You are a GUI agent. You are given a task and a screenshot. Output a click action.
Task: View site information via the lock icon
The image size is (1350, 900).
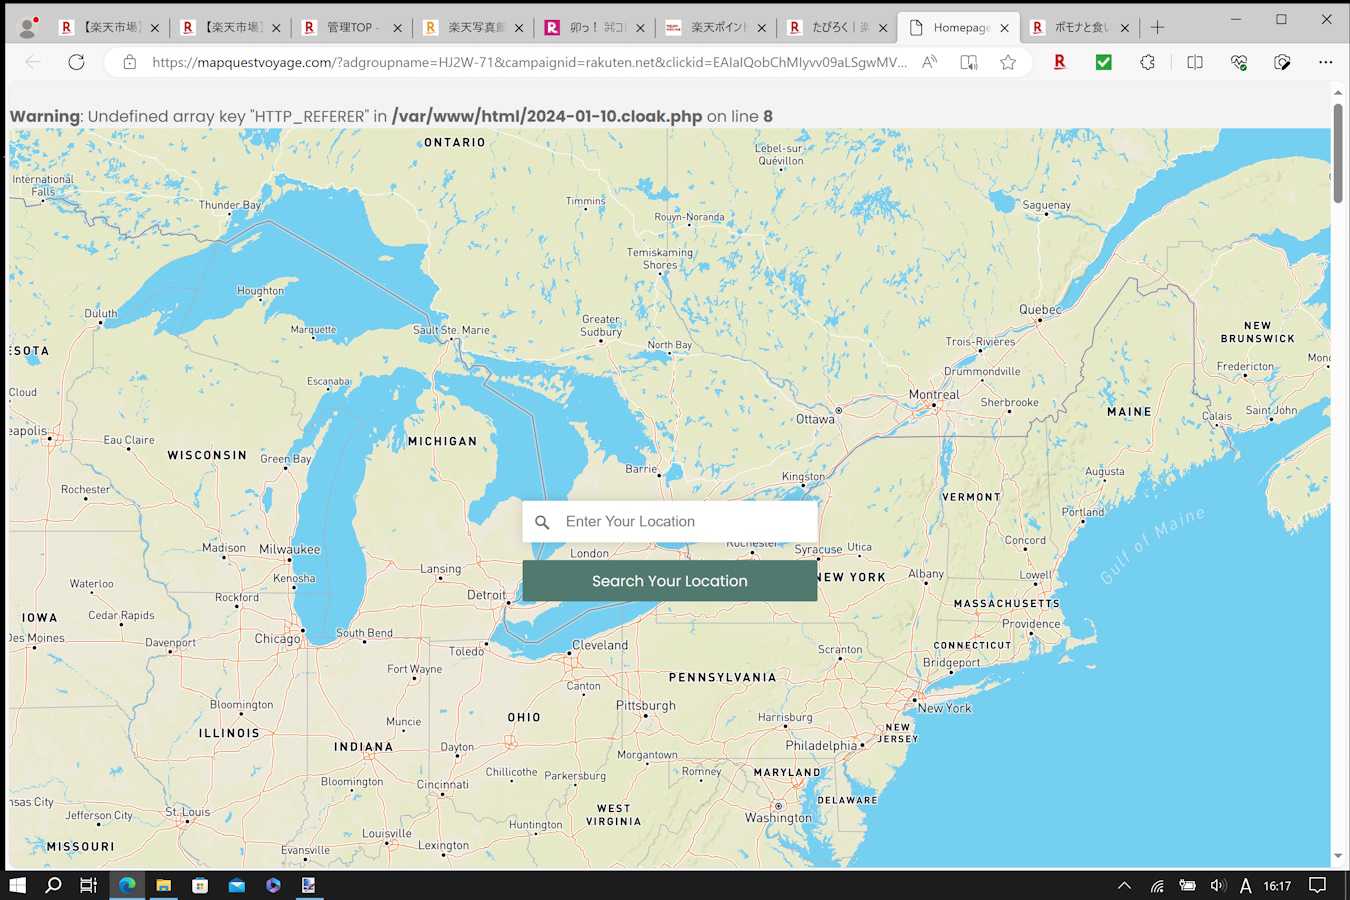tap(129, 62)
